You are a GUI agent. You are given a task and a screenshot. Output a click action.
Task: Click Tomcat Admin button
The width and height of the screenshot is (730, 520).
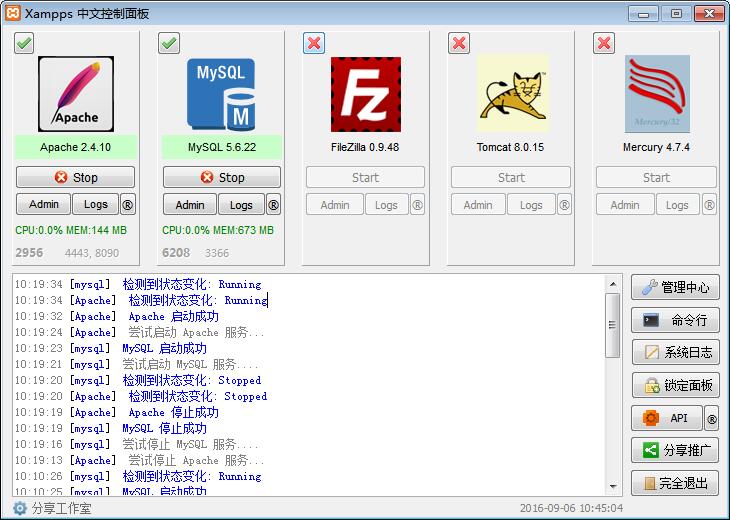coord(478,204)
